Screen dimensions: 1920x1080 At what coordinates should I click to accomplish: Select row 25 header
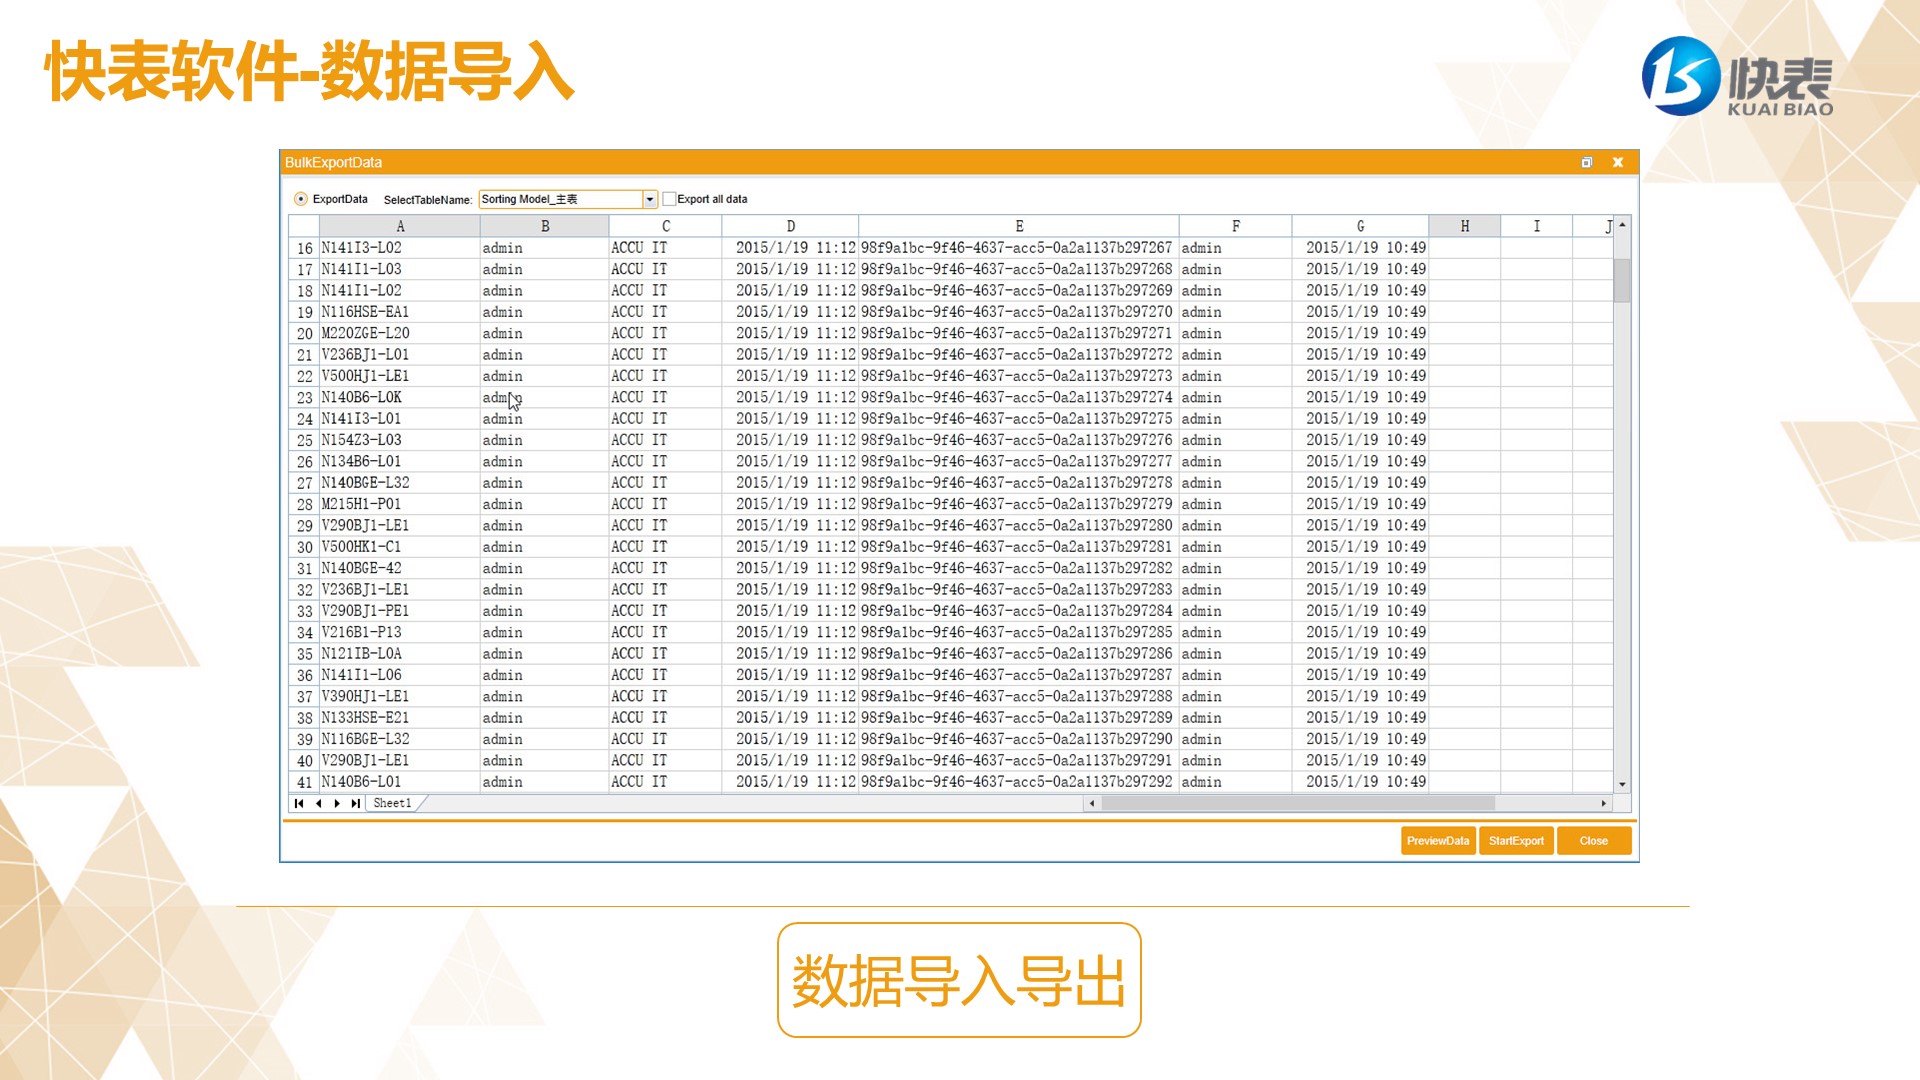coord(304,440)
